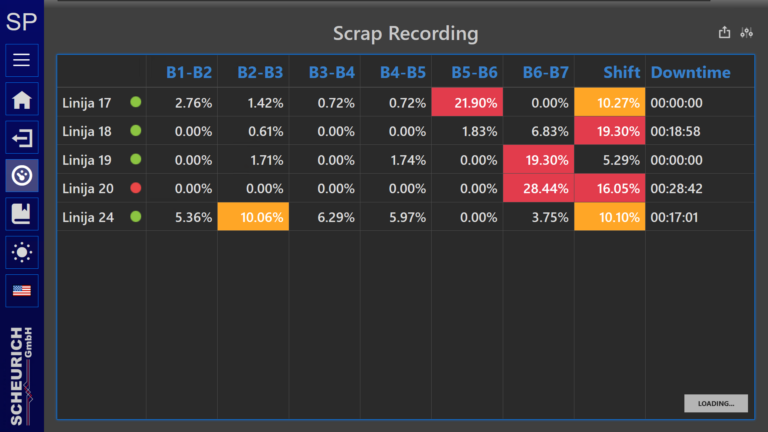Click the export share icon
Screen dimensions: 768x432
pos(724,33)
